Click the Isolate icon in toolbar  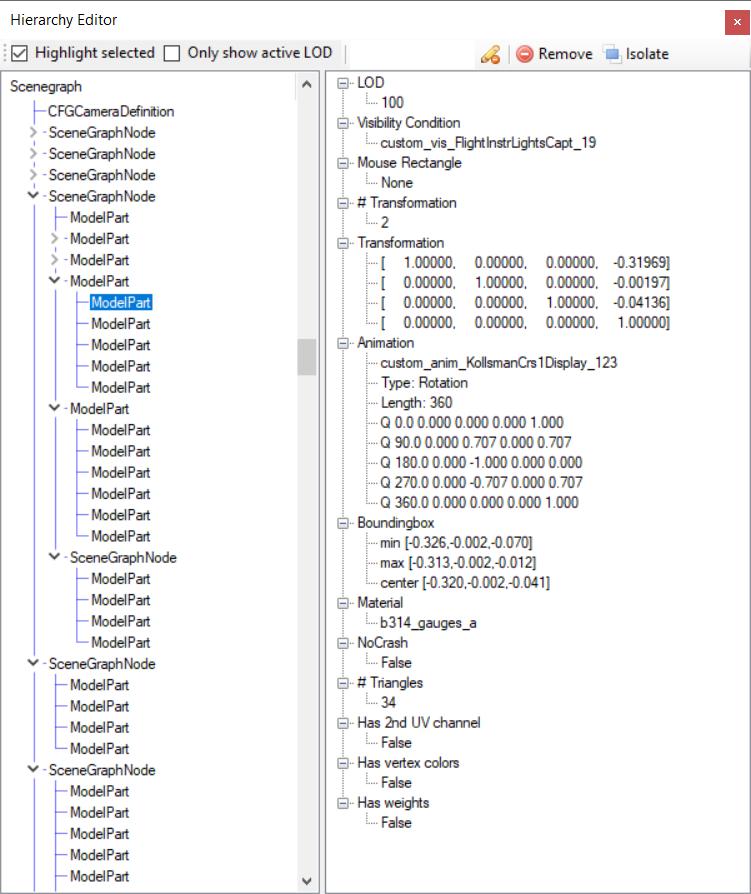point(612,54)
